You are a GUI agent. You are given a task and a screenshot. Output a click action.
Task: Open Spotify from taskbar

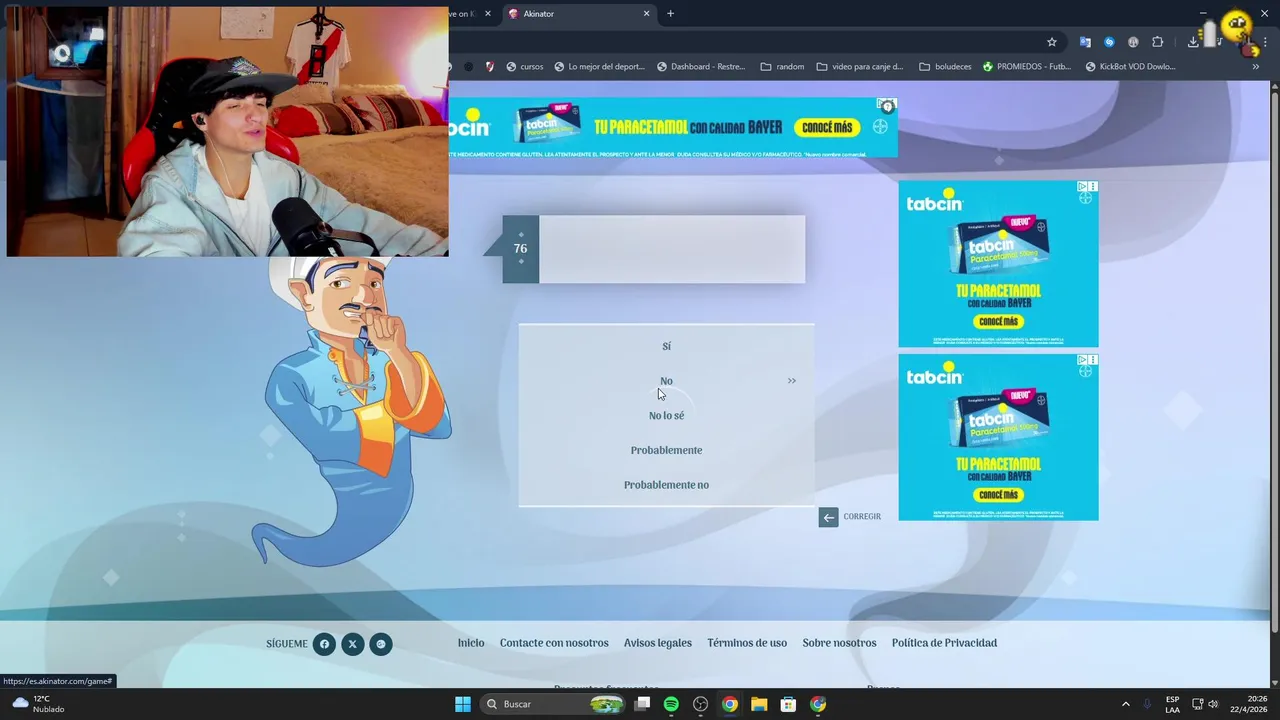tap(671, 704)
